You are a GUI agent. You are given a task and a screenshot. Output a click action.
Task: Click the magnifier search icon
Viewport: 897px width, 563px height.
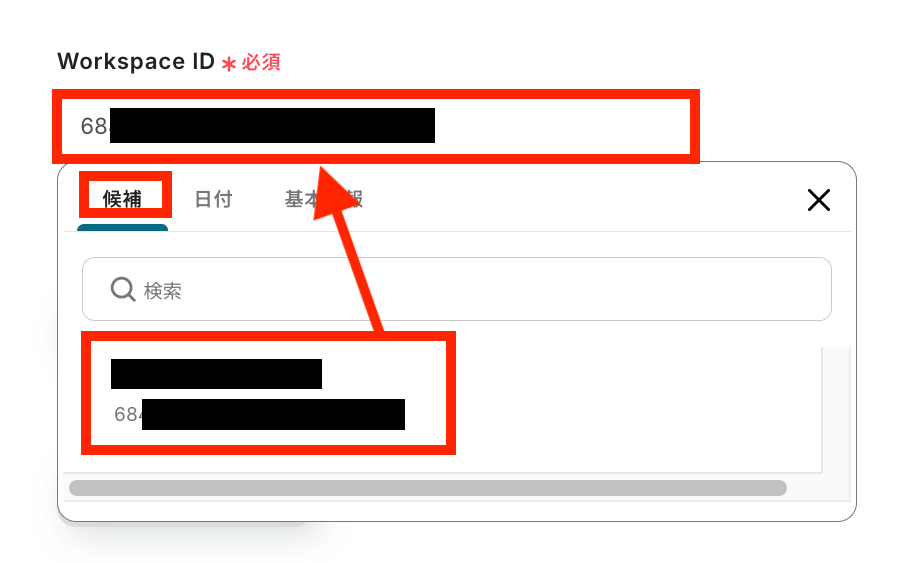coord(122,290)
